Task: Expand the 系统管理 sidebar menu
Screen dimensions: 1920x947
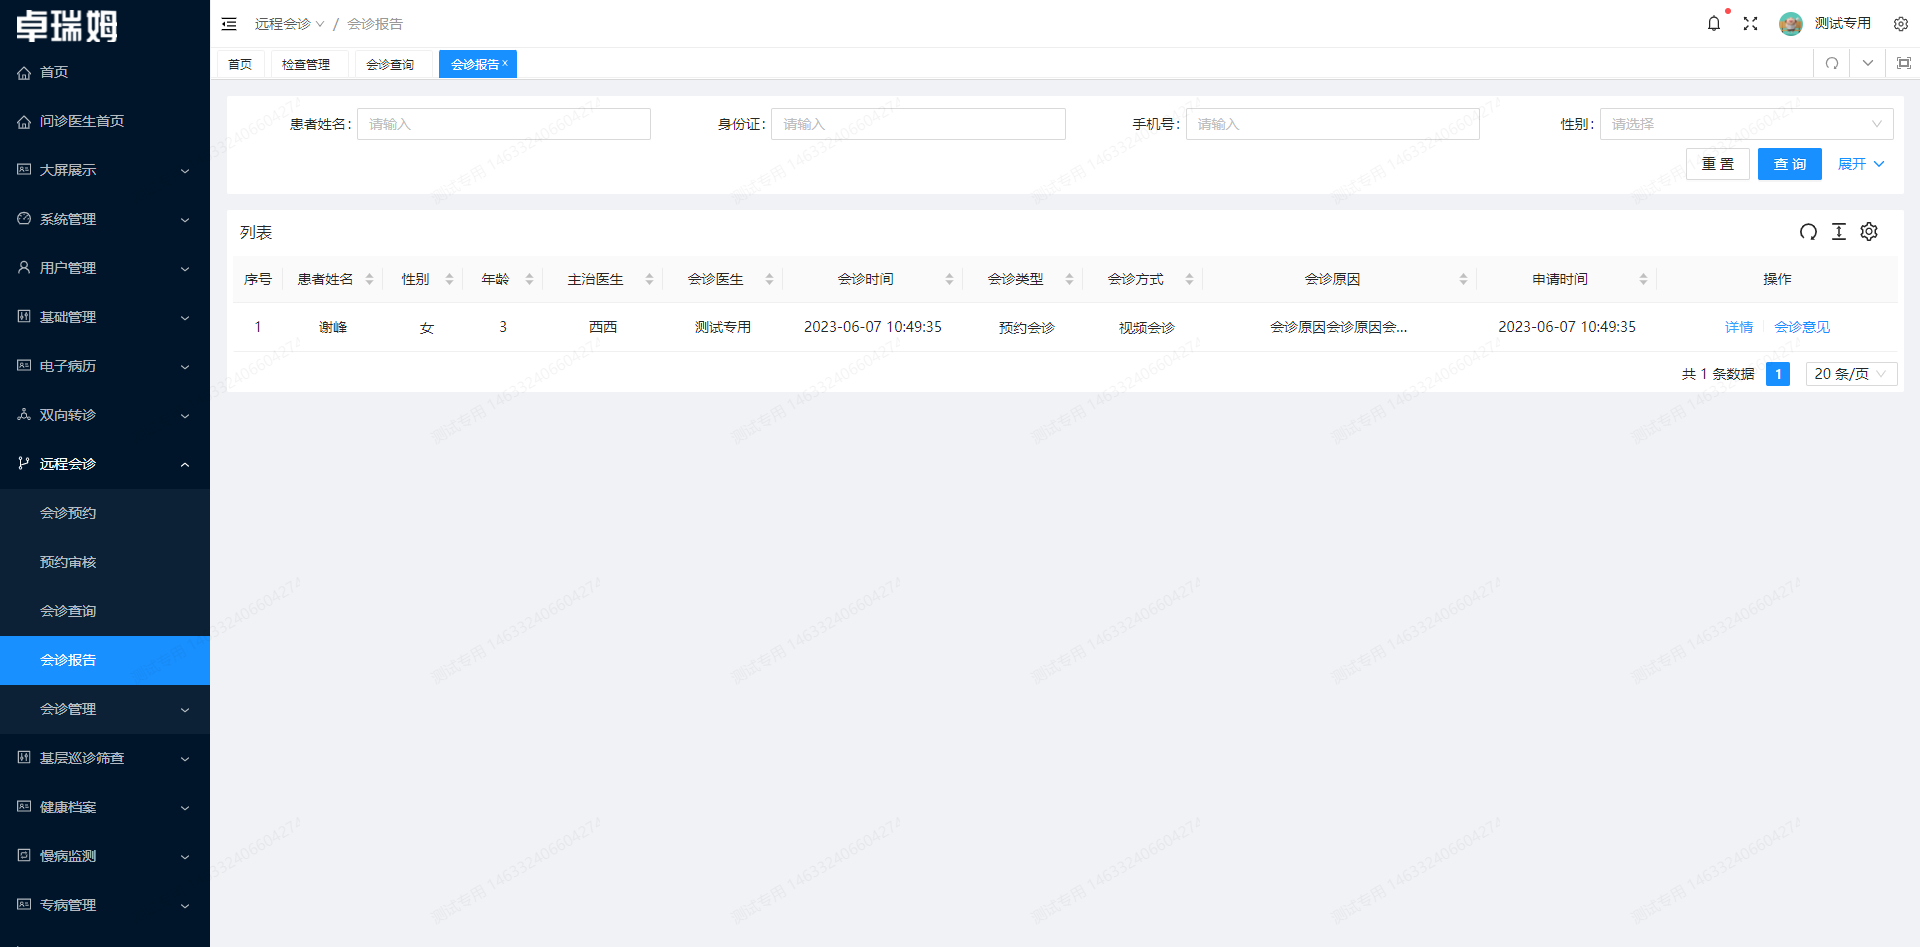Action: point(105,219)
